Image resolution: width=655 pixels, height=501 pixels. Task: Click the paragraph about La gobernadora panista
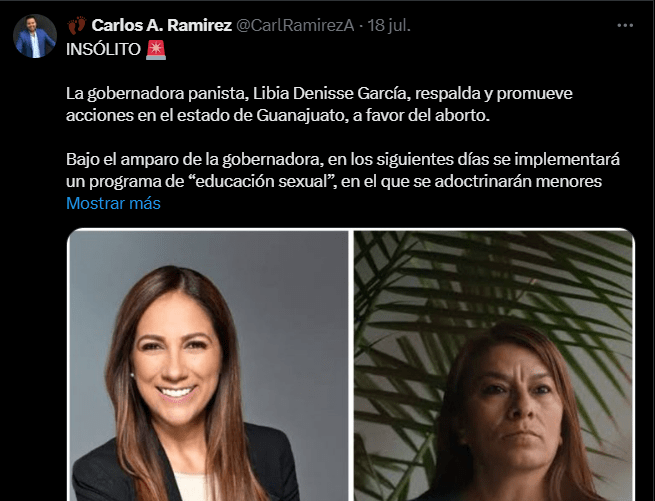tap(319, 104)
